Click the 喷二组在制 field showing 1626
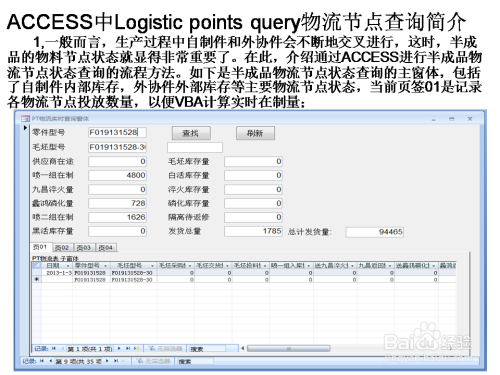 (117, 217)
